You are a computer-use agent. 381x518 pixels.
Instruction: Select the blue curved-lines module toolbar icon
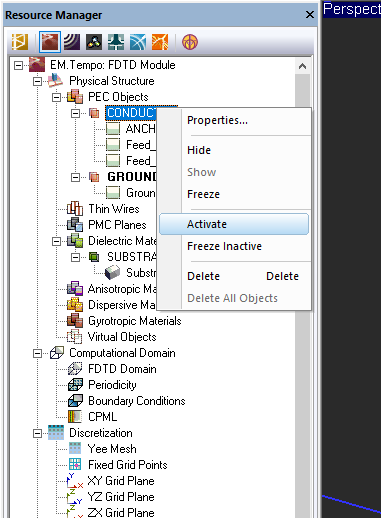[138, 42]
